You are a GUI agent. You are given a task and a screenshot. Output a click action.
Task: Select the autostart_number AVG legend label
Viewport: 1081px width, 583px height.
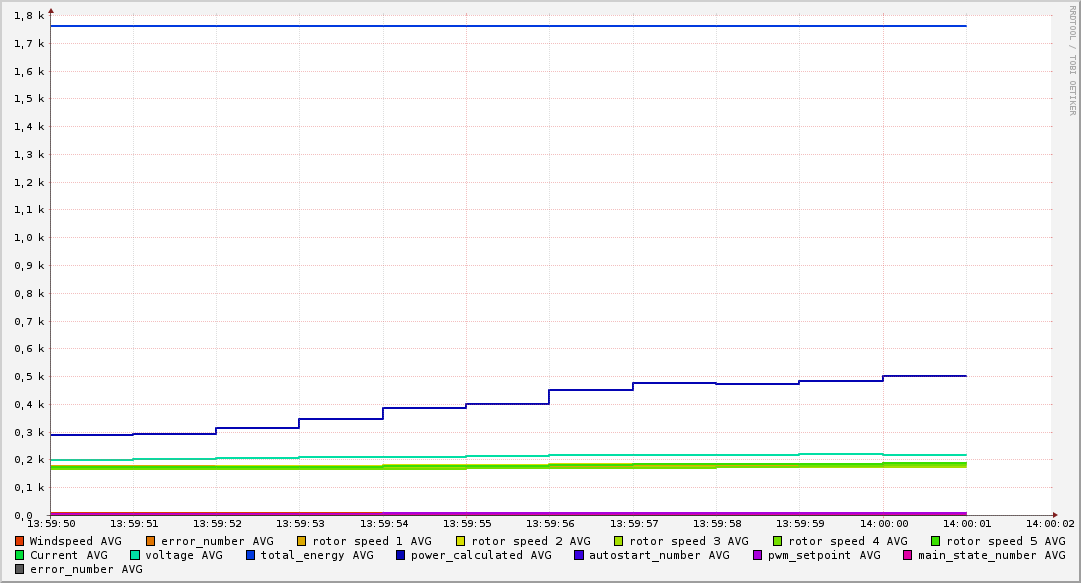tap(659, 555)
